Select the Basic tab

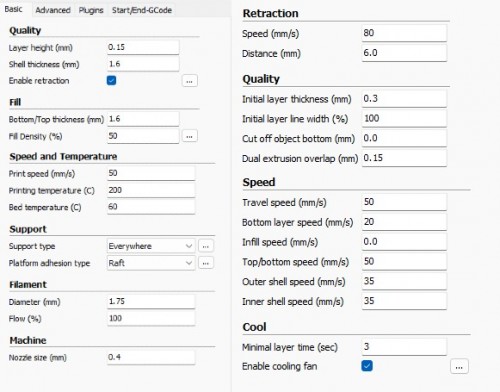[x=13, y=9]
